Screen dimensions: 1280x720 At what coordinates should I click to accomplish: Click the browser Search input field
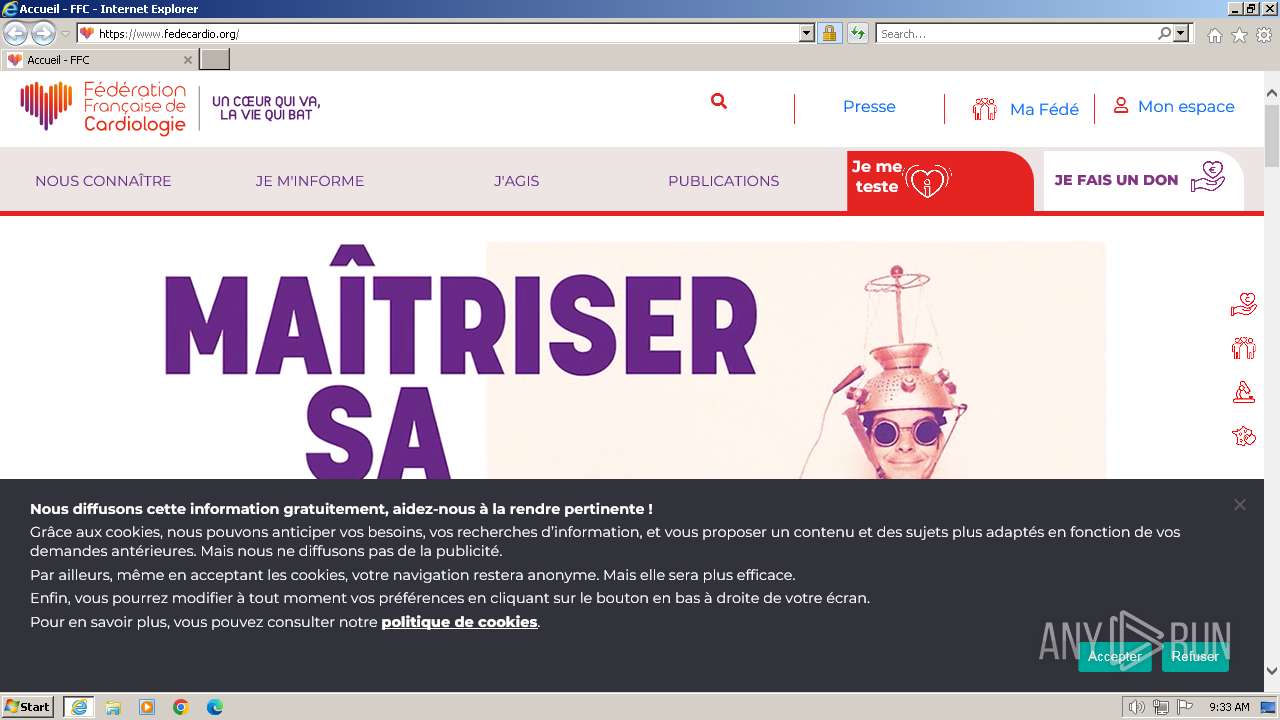pyautogui.click(x=1016, y=33)
